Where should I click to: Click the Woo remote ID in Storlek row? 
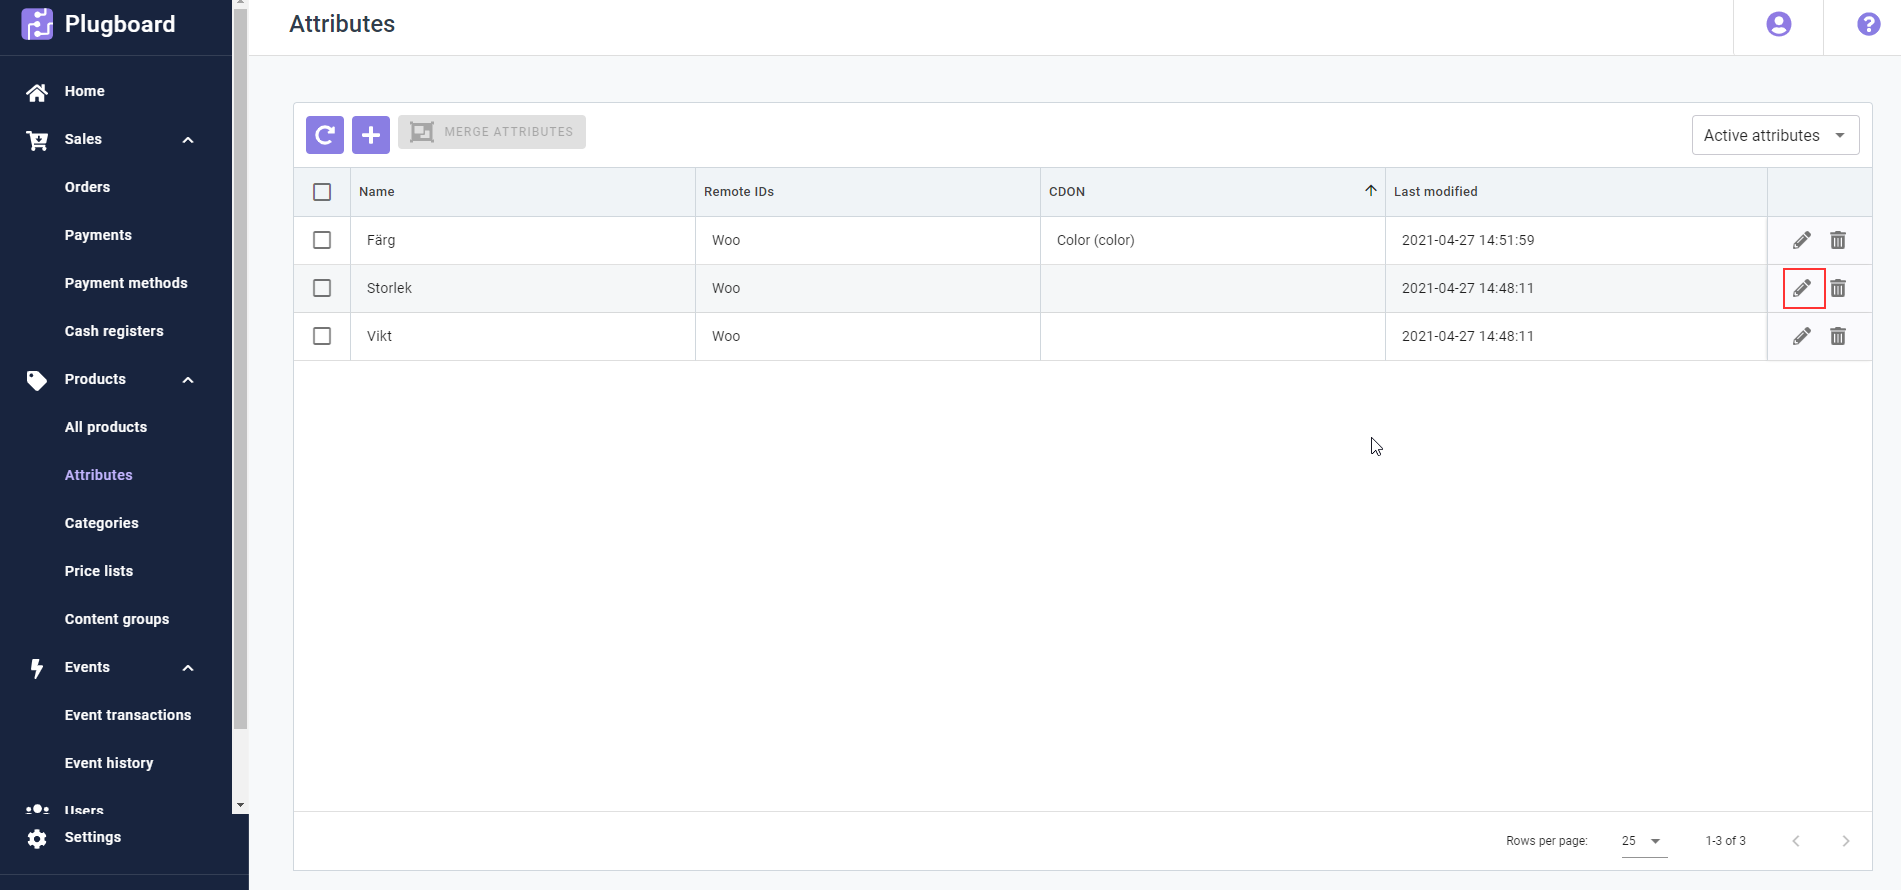pyautogui.click(x=726, y=288)
